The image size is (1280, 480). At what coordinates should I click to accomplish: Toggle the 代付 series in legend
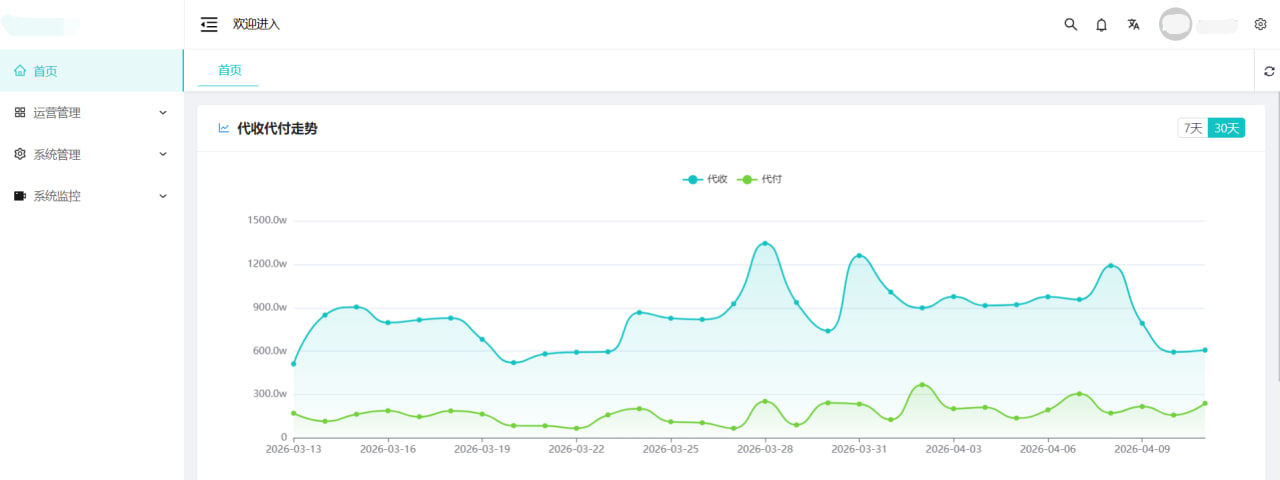760,179
